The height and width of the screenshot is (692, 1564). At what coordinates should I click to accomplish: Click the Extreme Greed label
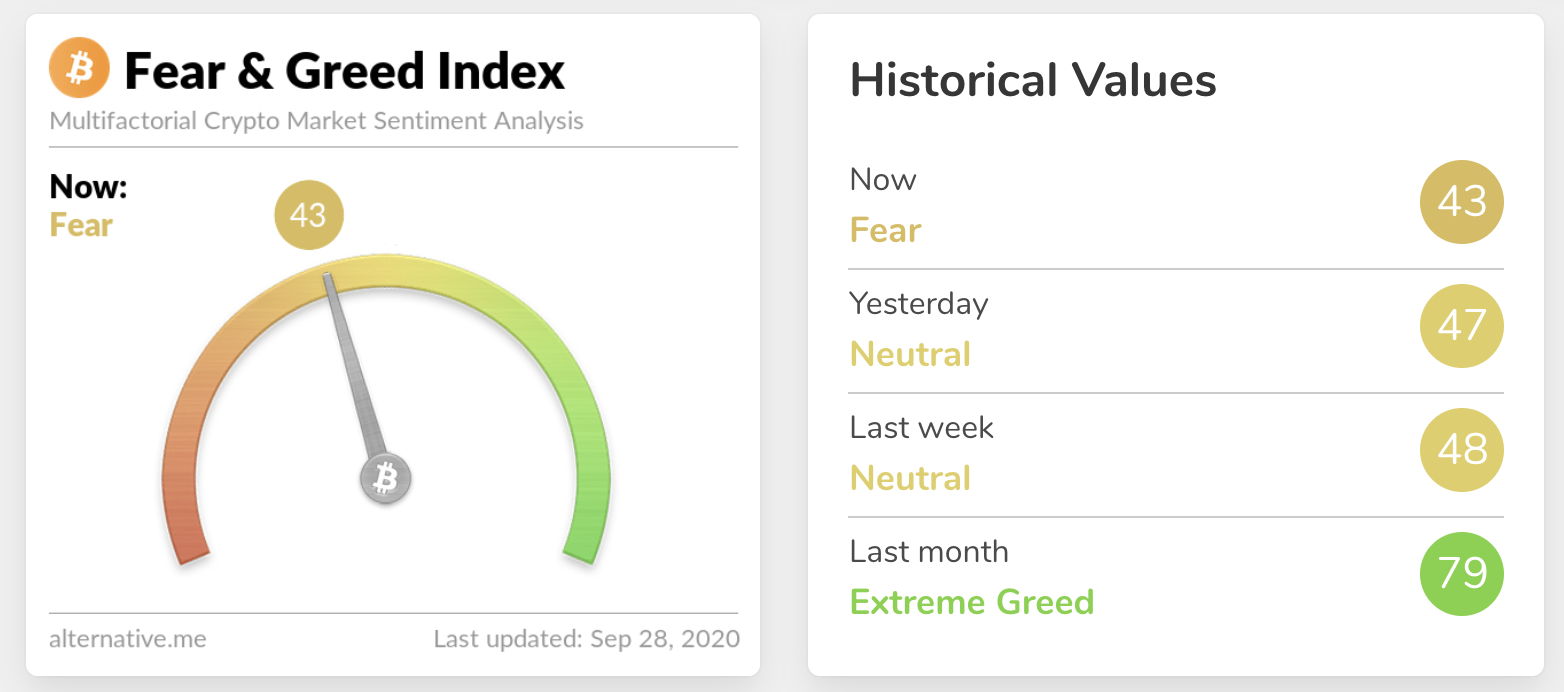(972, 602)
